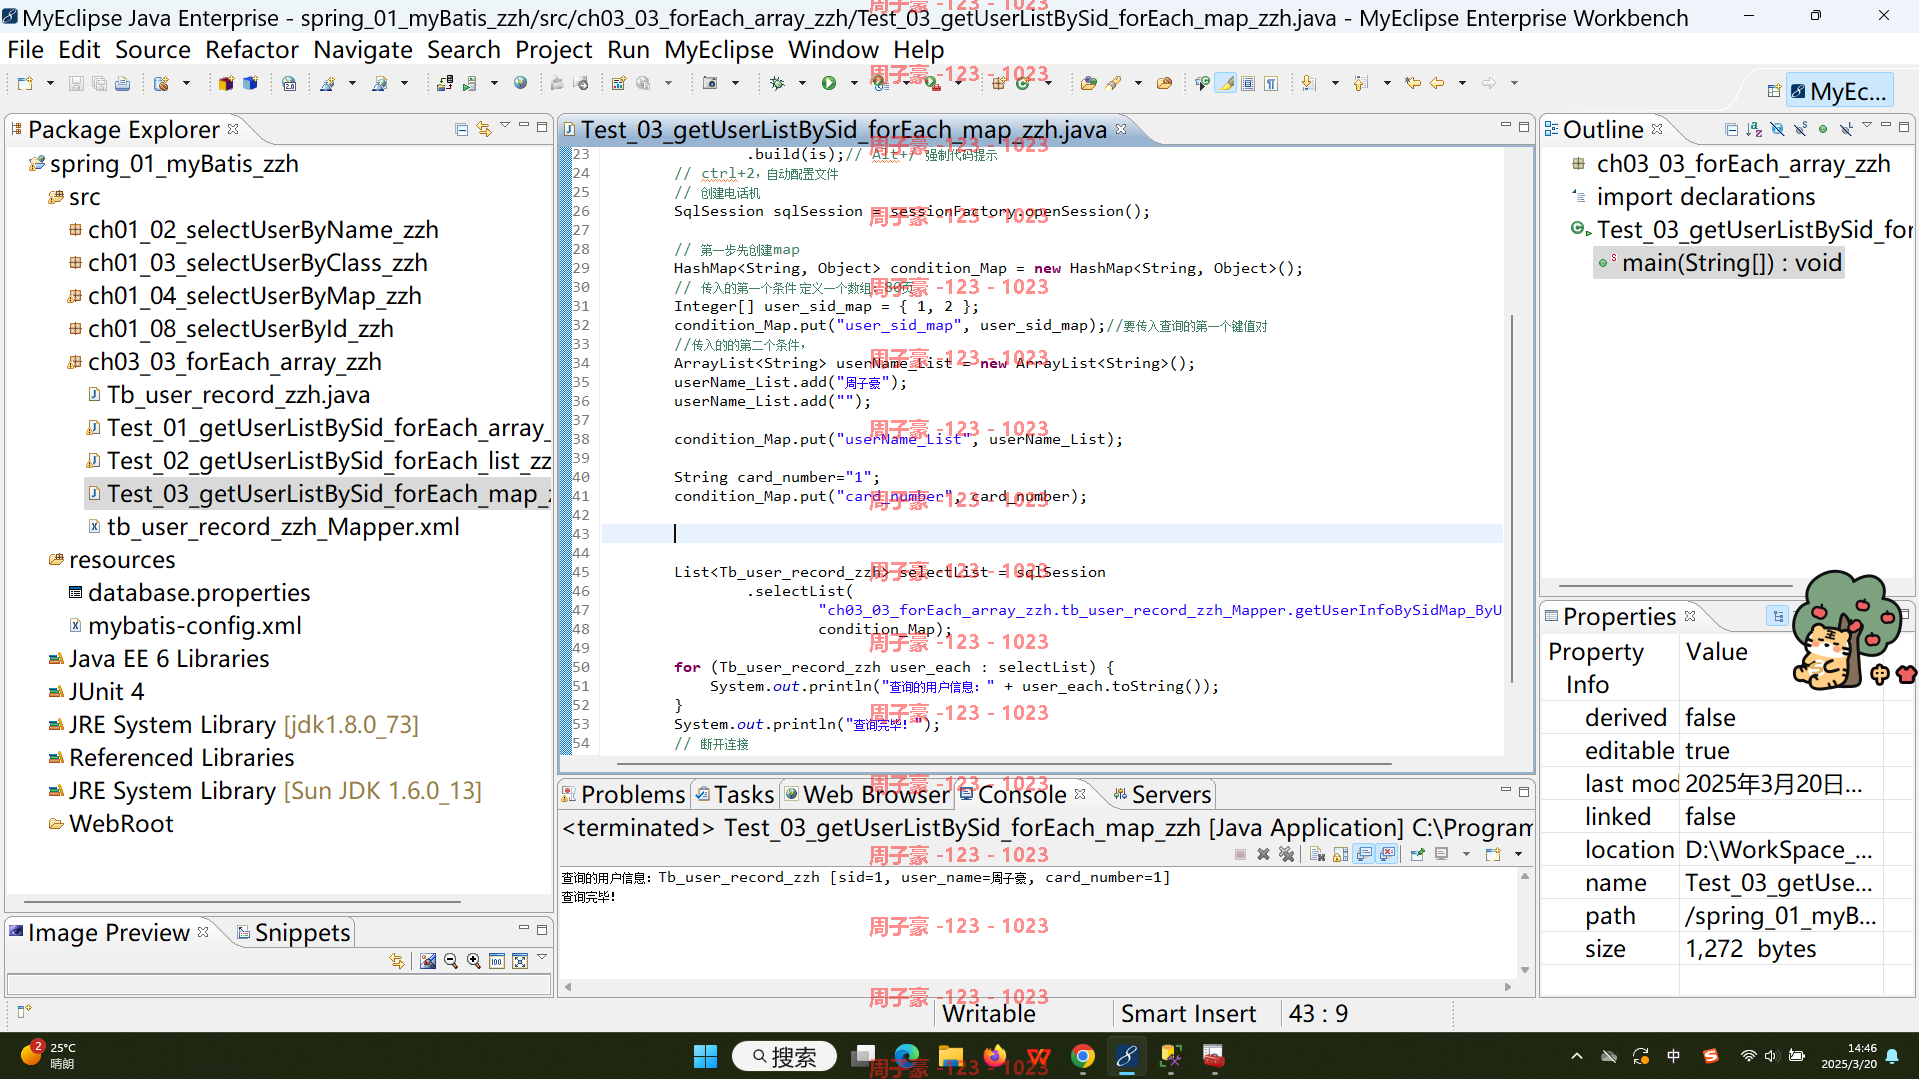Toggle Hide Static Members in Outline
The height and width of the screenshot is (1079, 1919).
coord(1800,129)
